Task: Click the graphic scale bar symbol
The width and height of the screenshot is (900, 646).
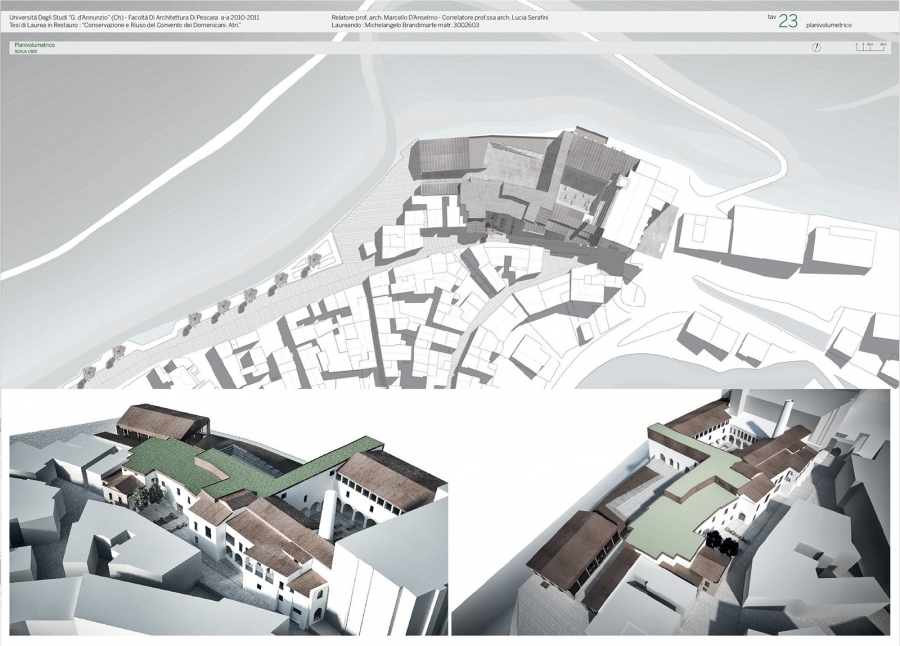Action: [x=868, y=47]
